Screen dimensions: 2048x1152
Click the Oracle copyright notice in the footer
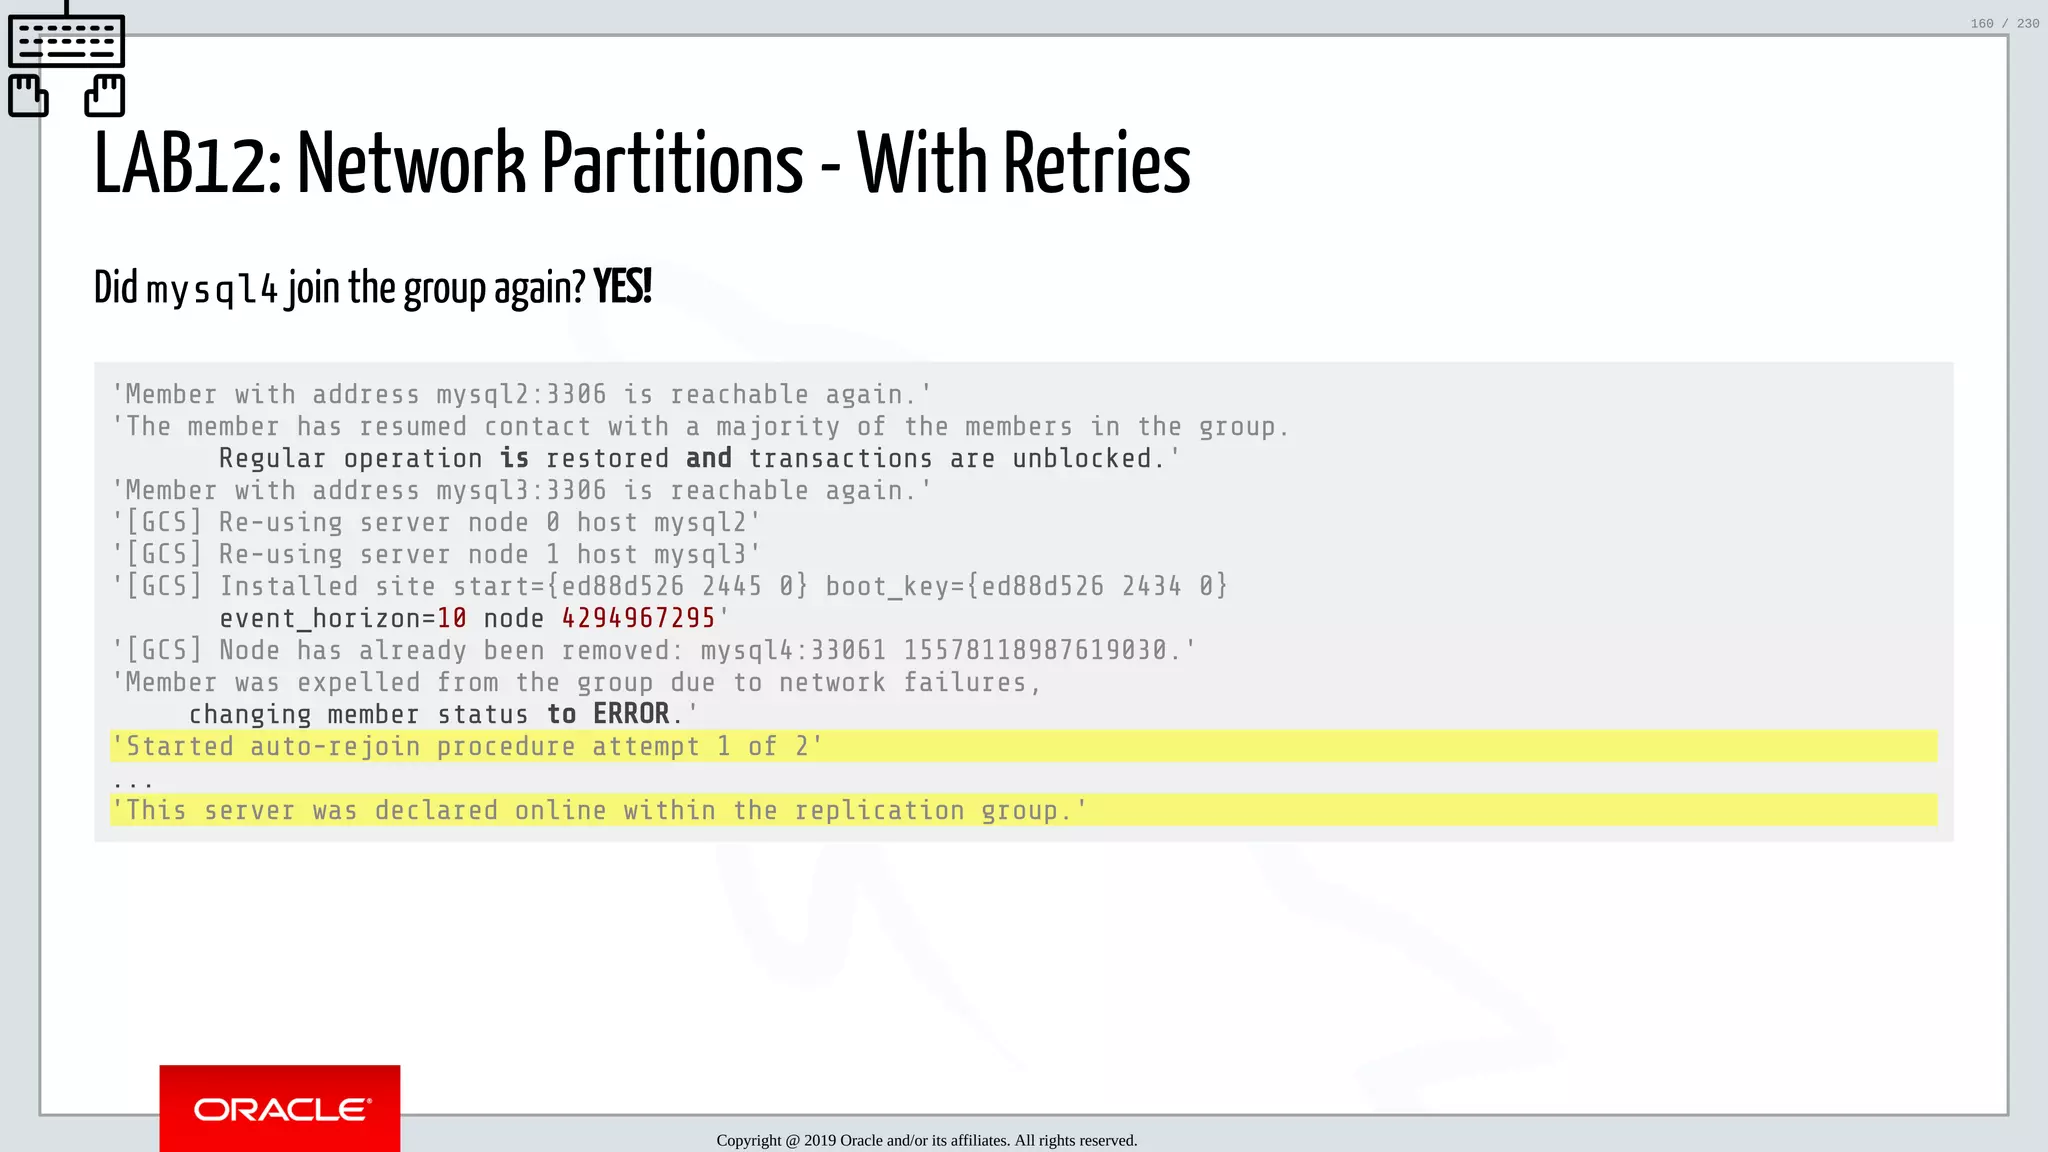click(927, 1140)
